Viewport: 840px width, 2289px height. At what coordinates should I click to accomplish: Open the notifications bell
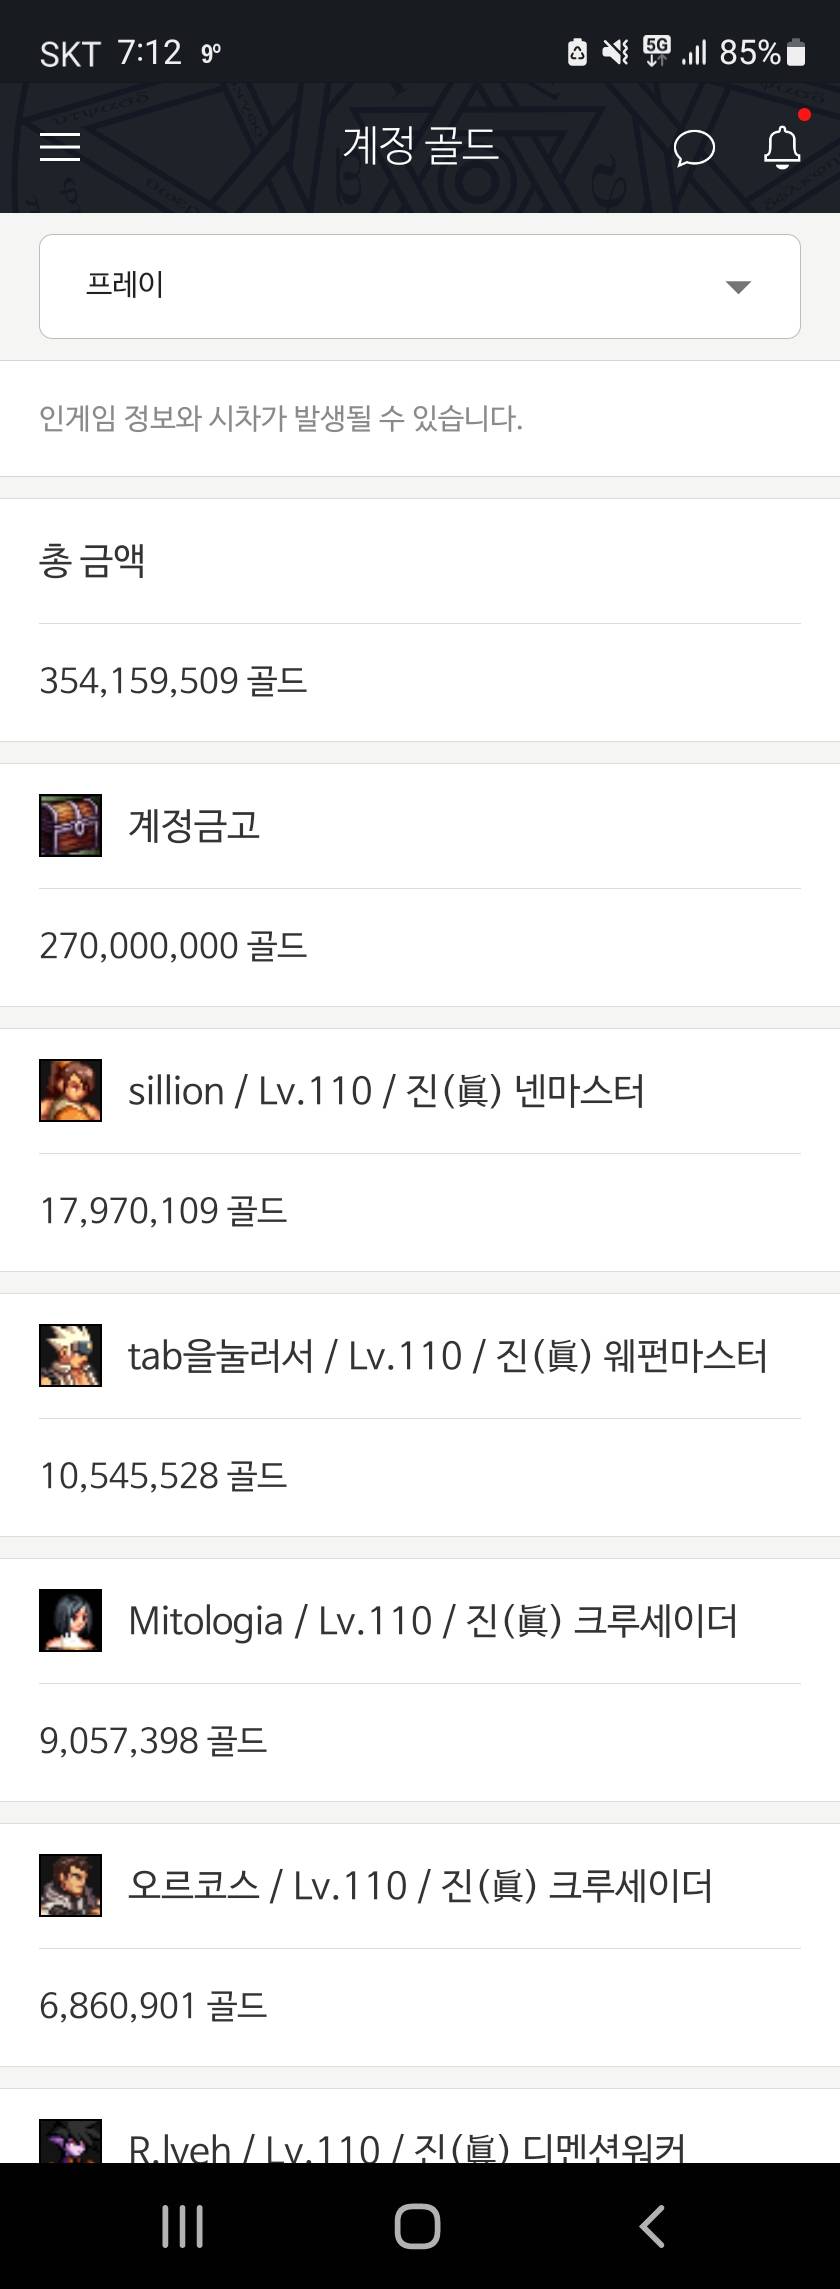click(x=782, y=148)
